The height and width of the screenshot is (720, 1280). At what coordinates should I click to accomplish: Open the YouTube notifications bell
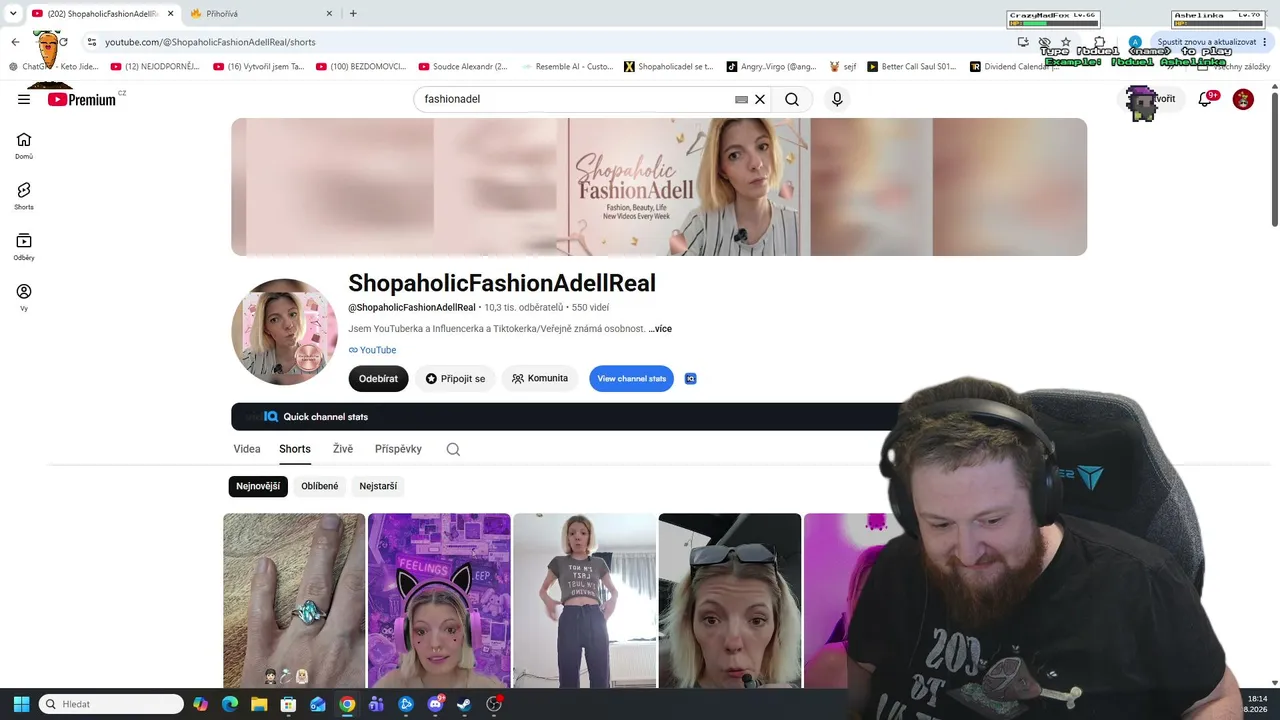(1205, 99)
